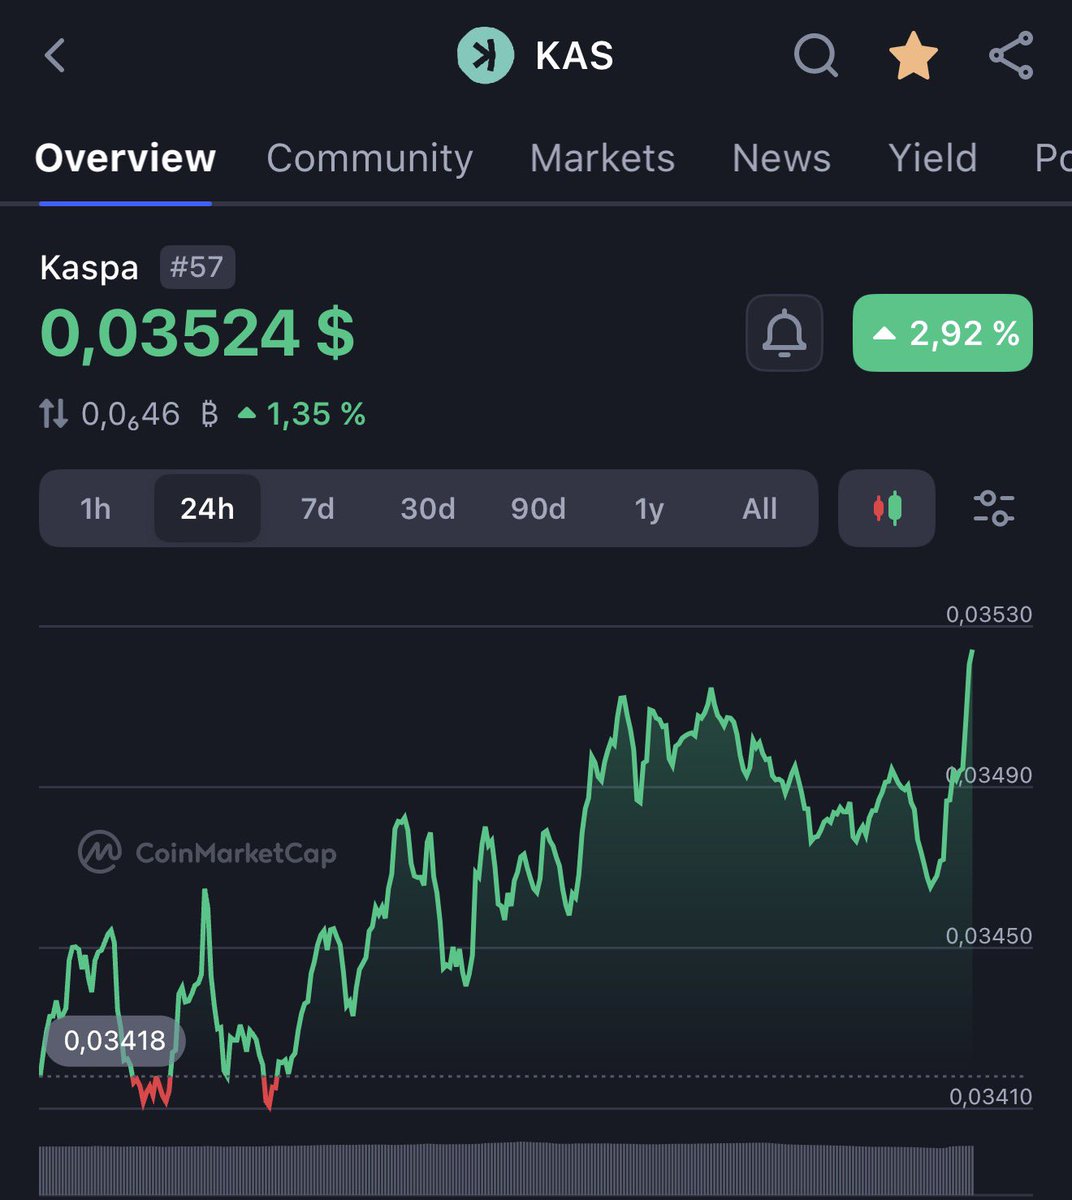Image resolution: width=1072 pixels, height=1200 pixels.
Task: Tap the 0,03524 $ price
Action: pos(197,333)
